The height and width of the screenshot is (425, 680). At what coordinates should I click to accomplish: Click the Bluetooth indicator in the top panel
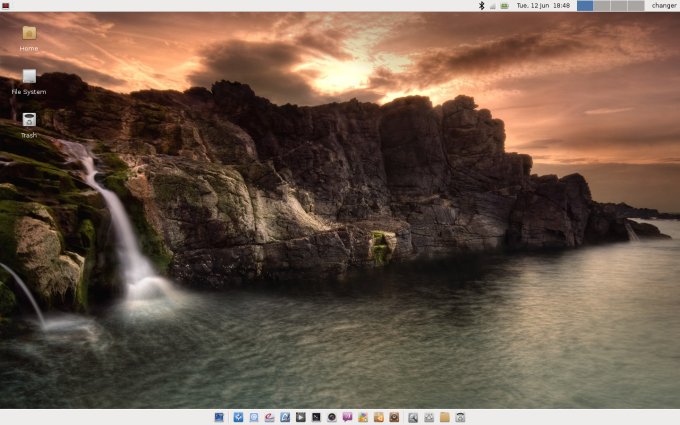[481, 6]
